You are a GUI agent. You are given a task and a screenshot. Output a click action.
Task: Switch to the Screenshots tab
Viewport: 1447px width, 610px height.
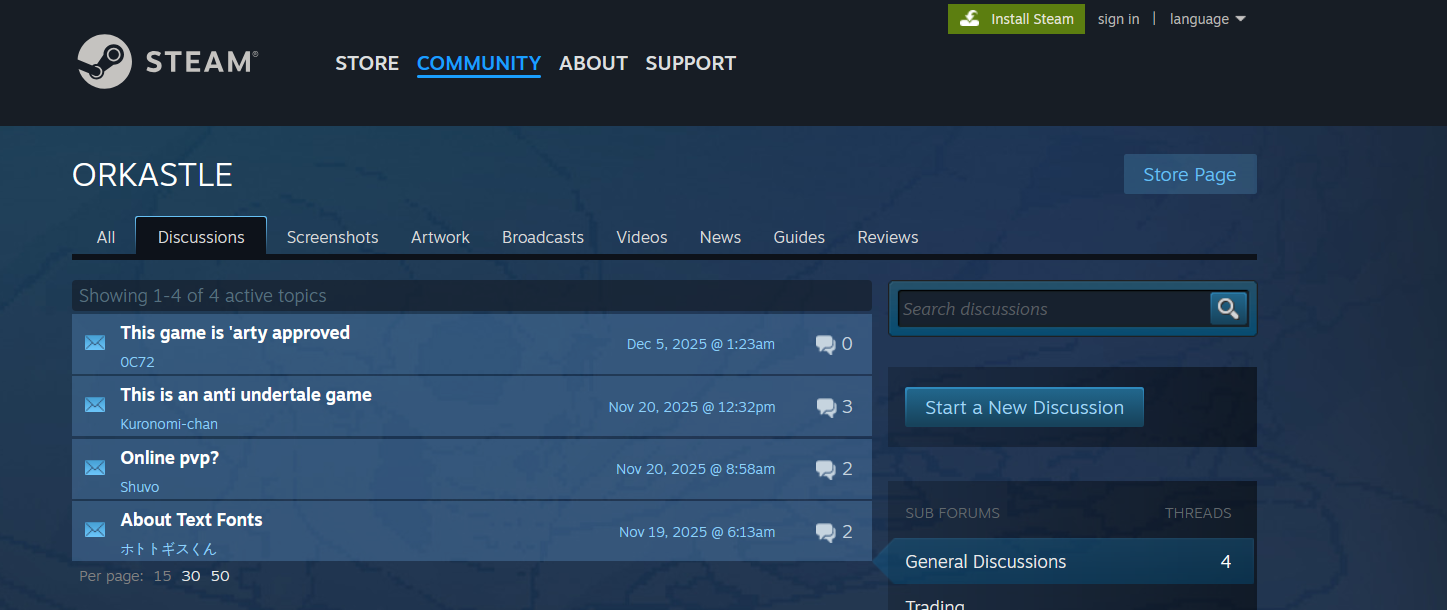point(332,237)
